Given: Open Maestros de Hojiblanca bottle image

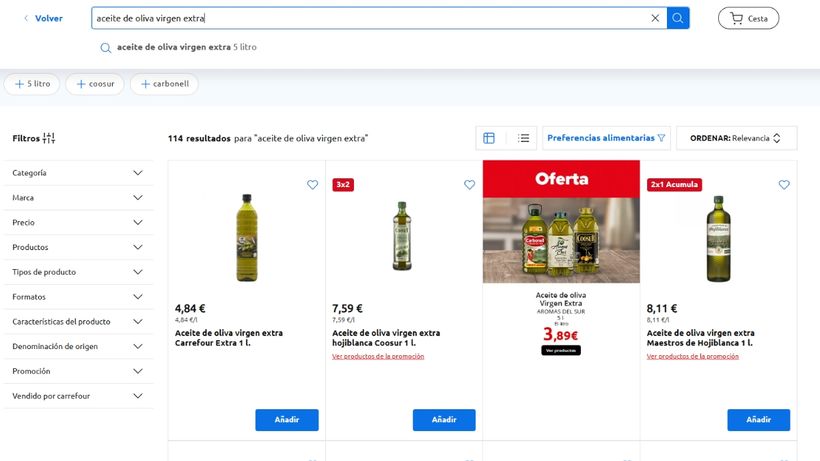Looking at the screenshot, I should click(x=719, y=239).
